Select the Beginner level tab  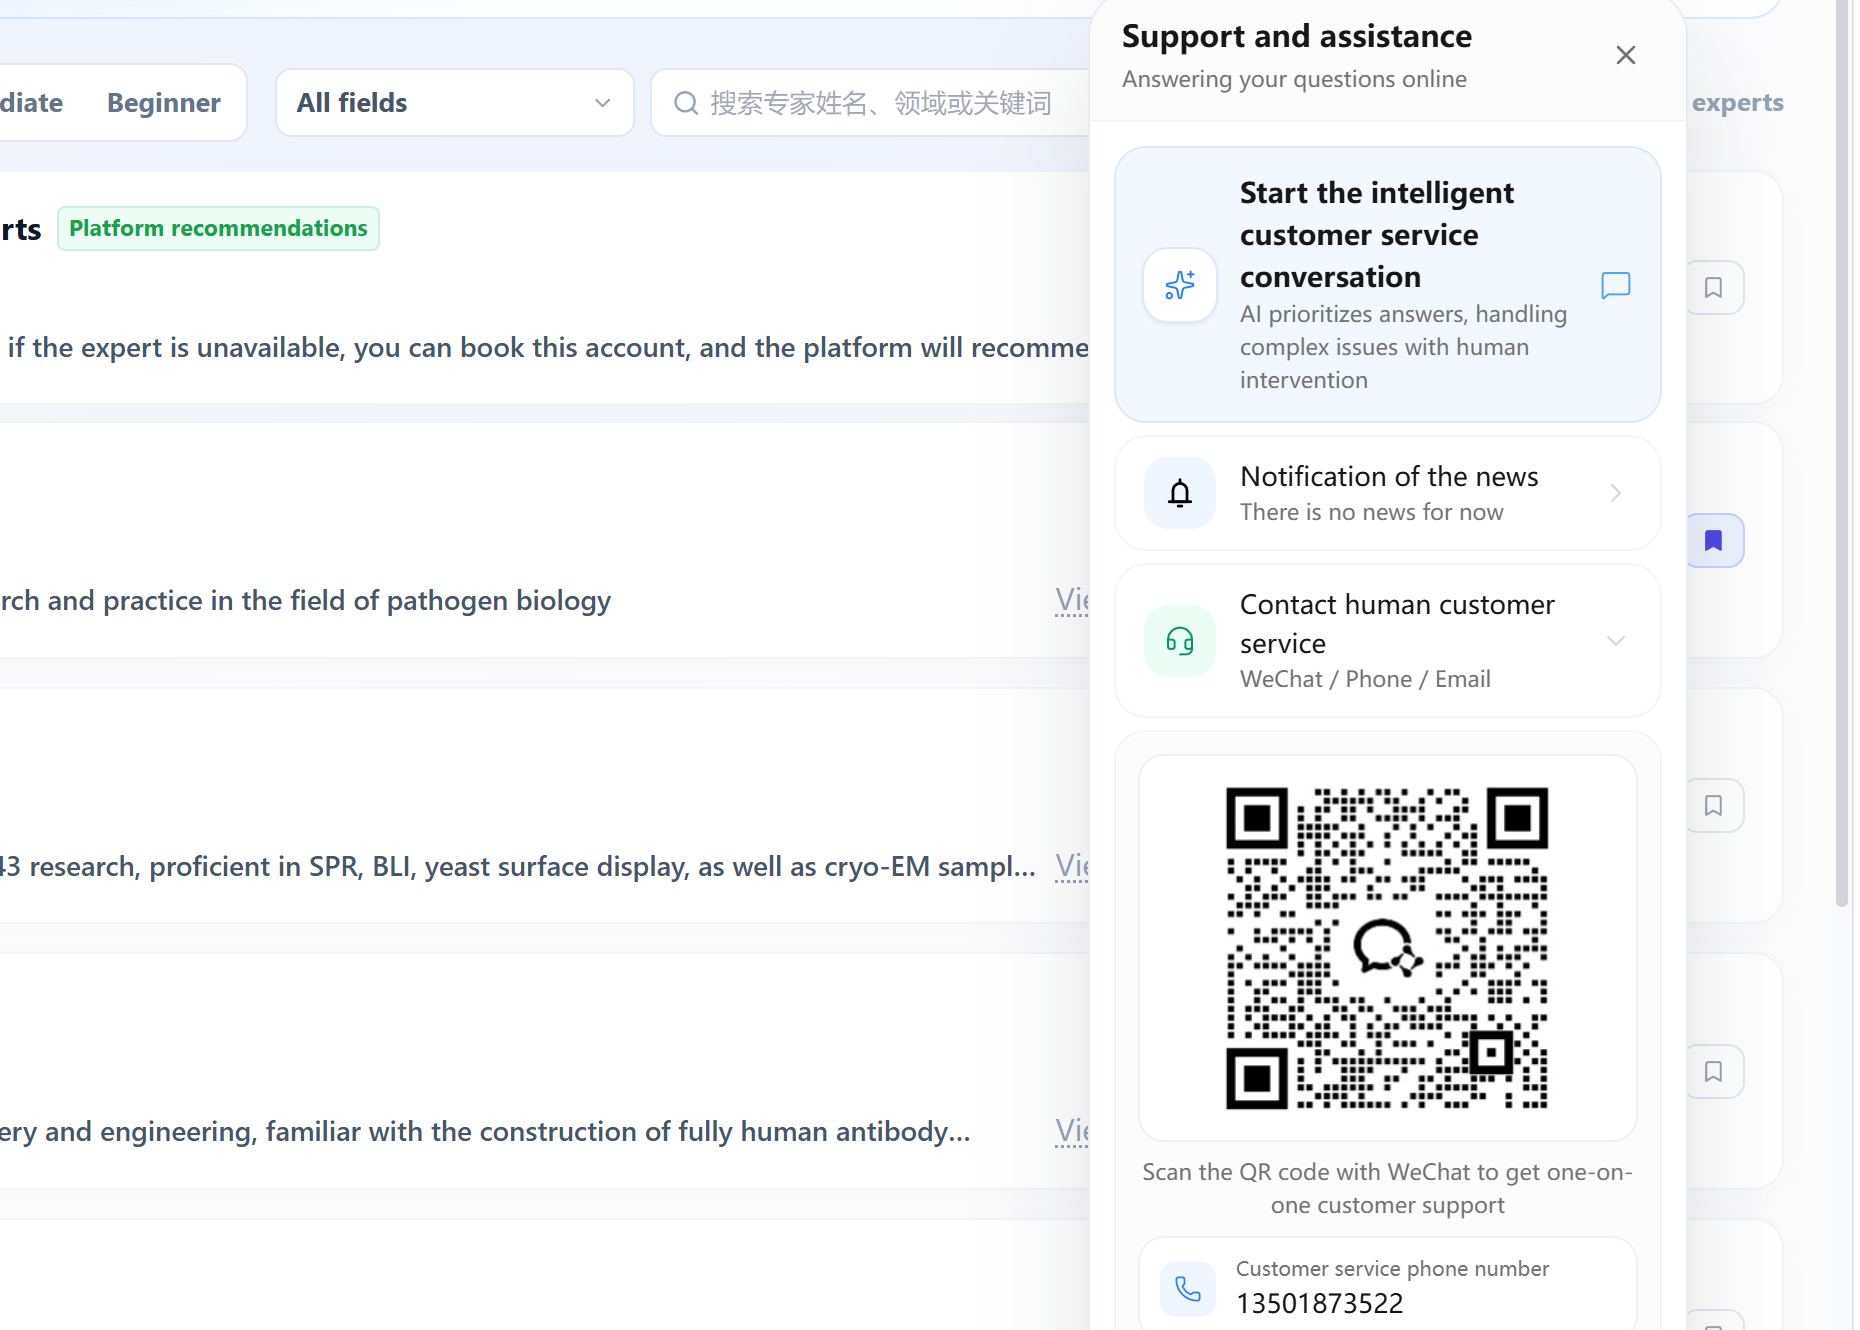pyautogui.click(x=164, y=103)
